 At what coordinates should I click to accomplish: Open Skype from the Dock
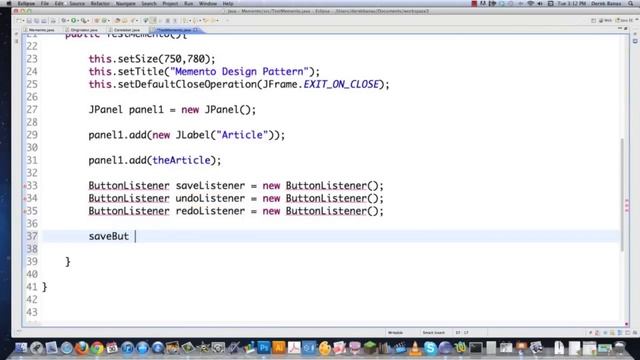(430, 348)
